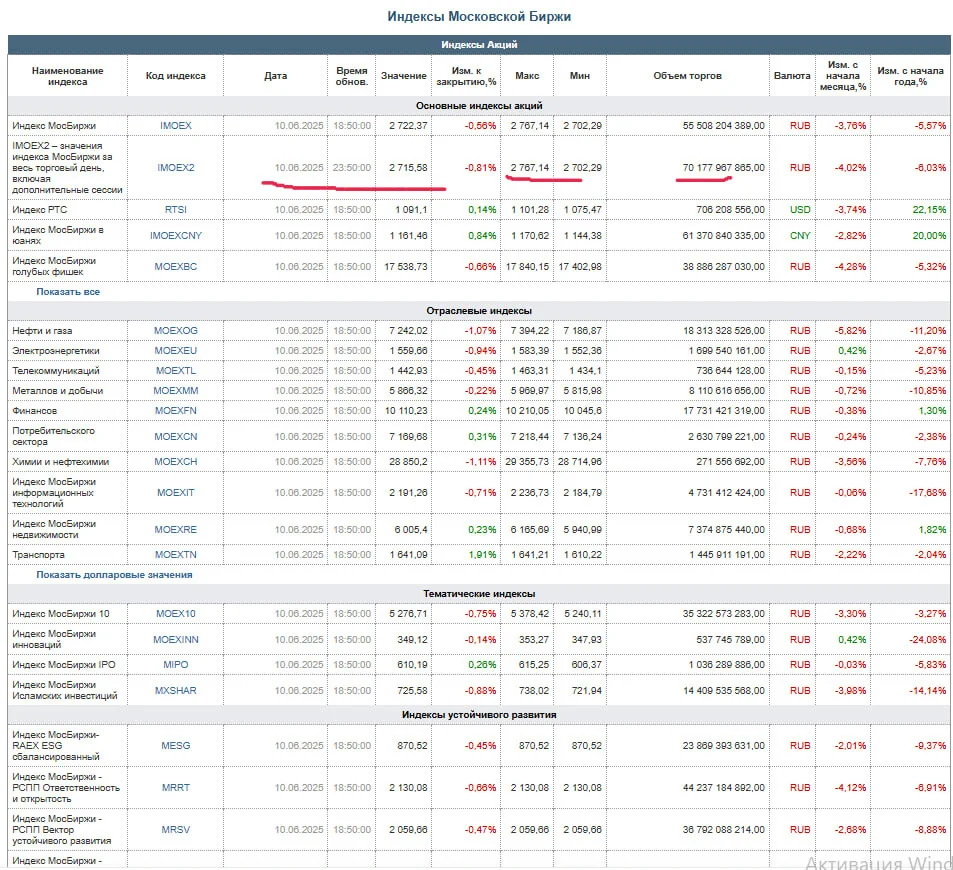Click the Показать все link
The width and height of the screenshot is (953, 870).
pos(68,291)
